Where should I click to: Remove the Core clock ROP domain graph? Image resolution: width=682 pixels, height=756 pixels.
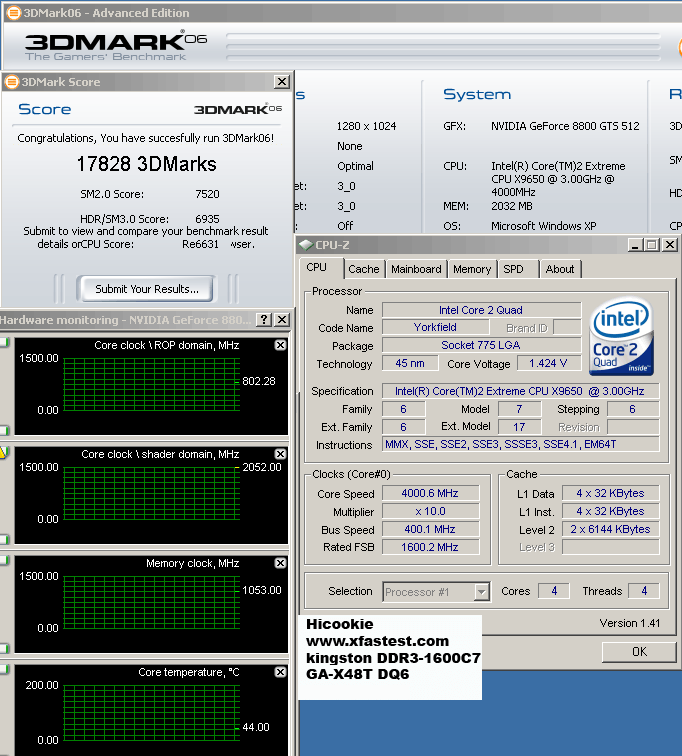point(281,345)
